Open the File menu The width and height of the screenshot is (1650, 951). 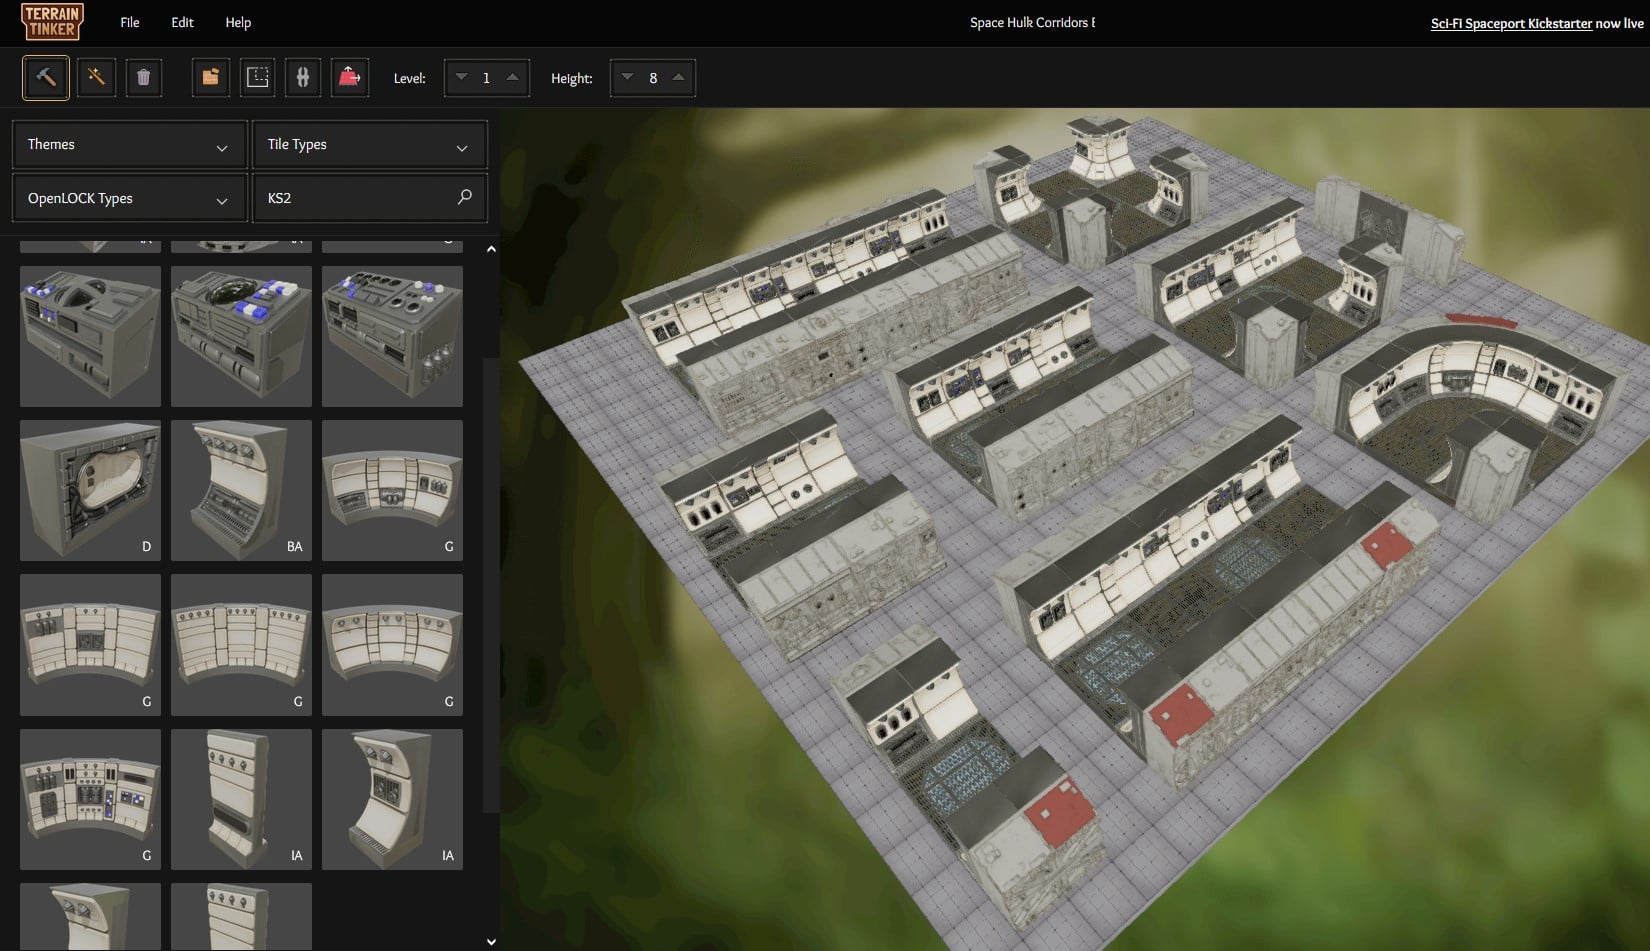(129, 21)
